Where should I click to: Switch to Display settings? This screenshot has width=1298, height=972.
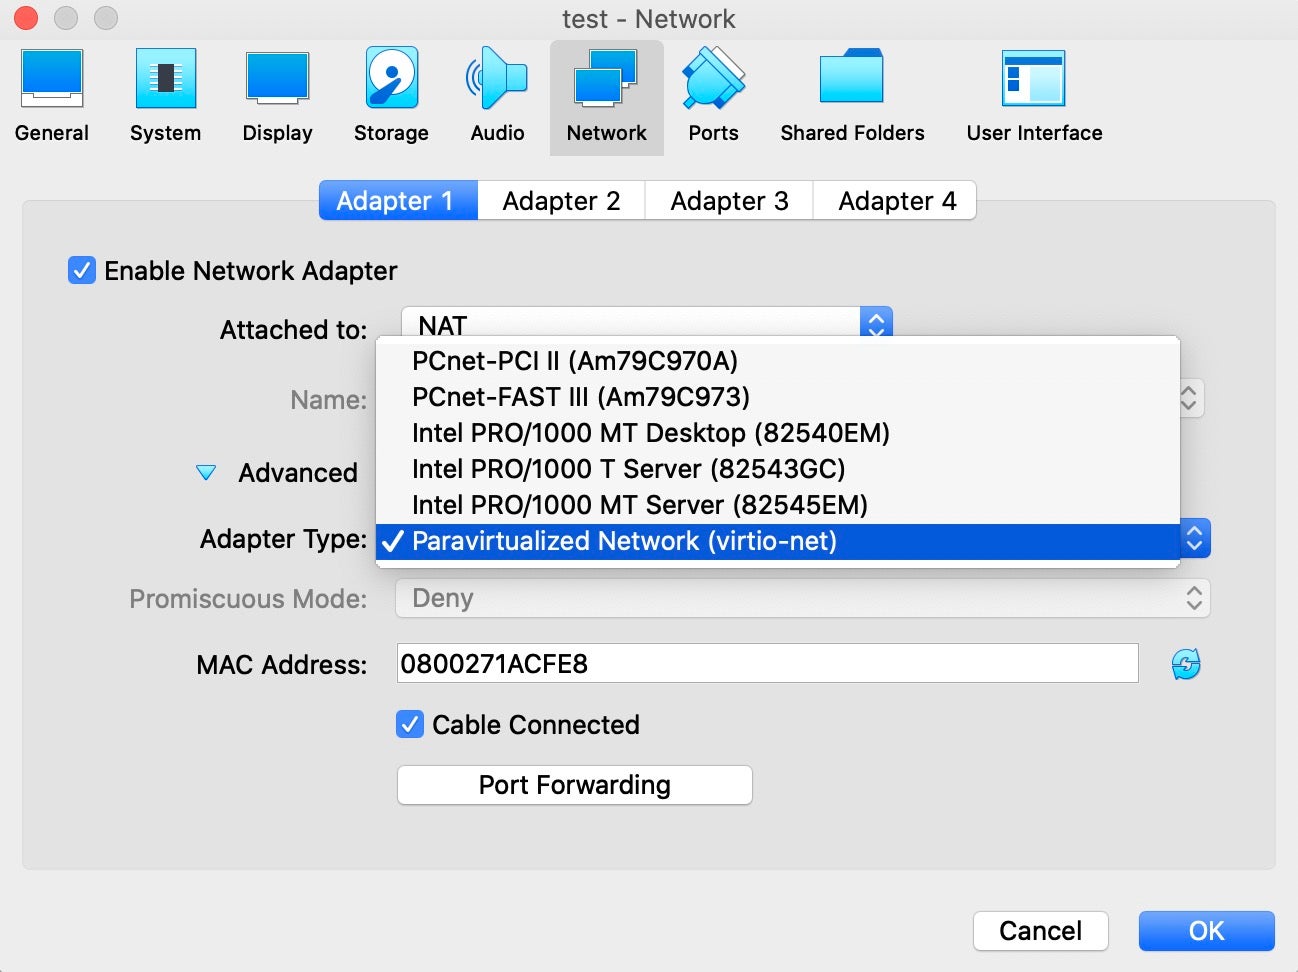(x=277, y=97)
